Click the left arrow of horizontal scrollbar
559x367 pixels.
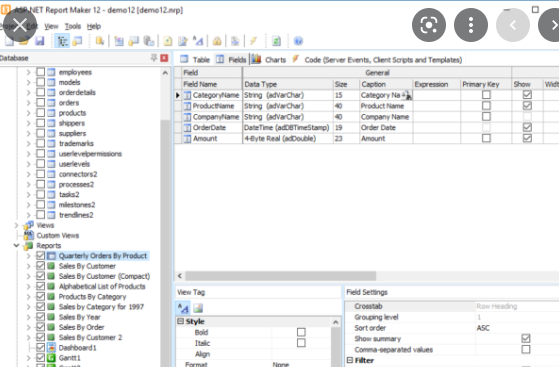coord(180,276)
